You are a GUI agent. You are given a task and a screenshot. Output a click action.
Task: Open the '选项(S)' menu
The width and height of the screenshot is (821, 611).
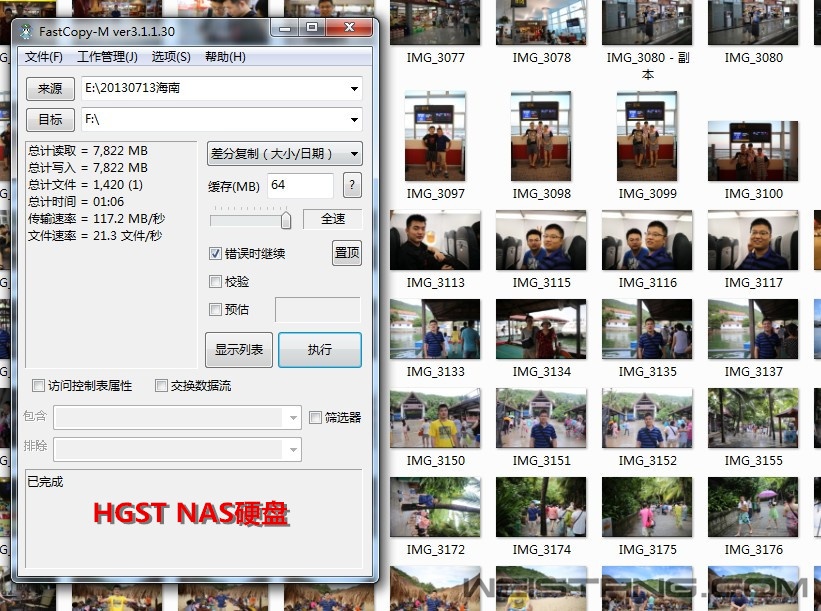point(171,57)
